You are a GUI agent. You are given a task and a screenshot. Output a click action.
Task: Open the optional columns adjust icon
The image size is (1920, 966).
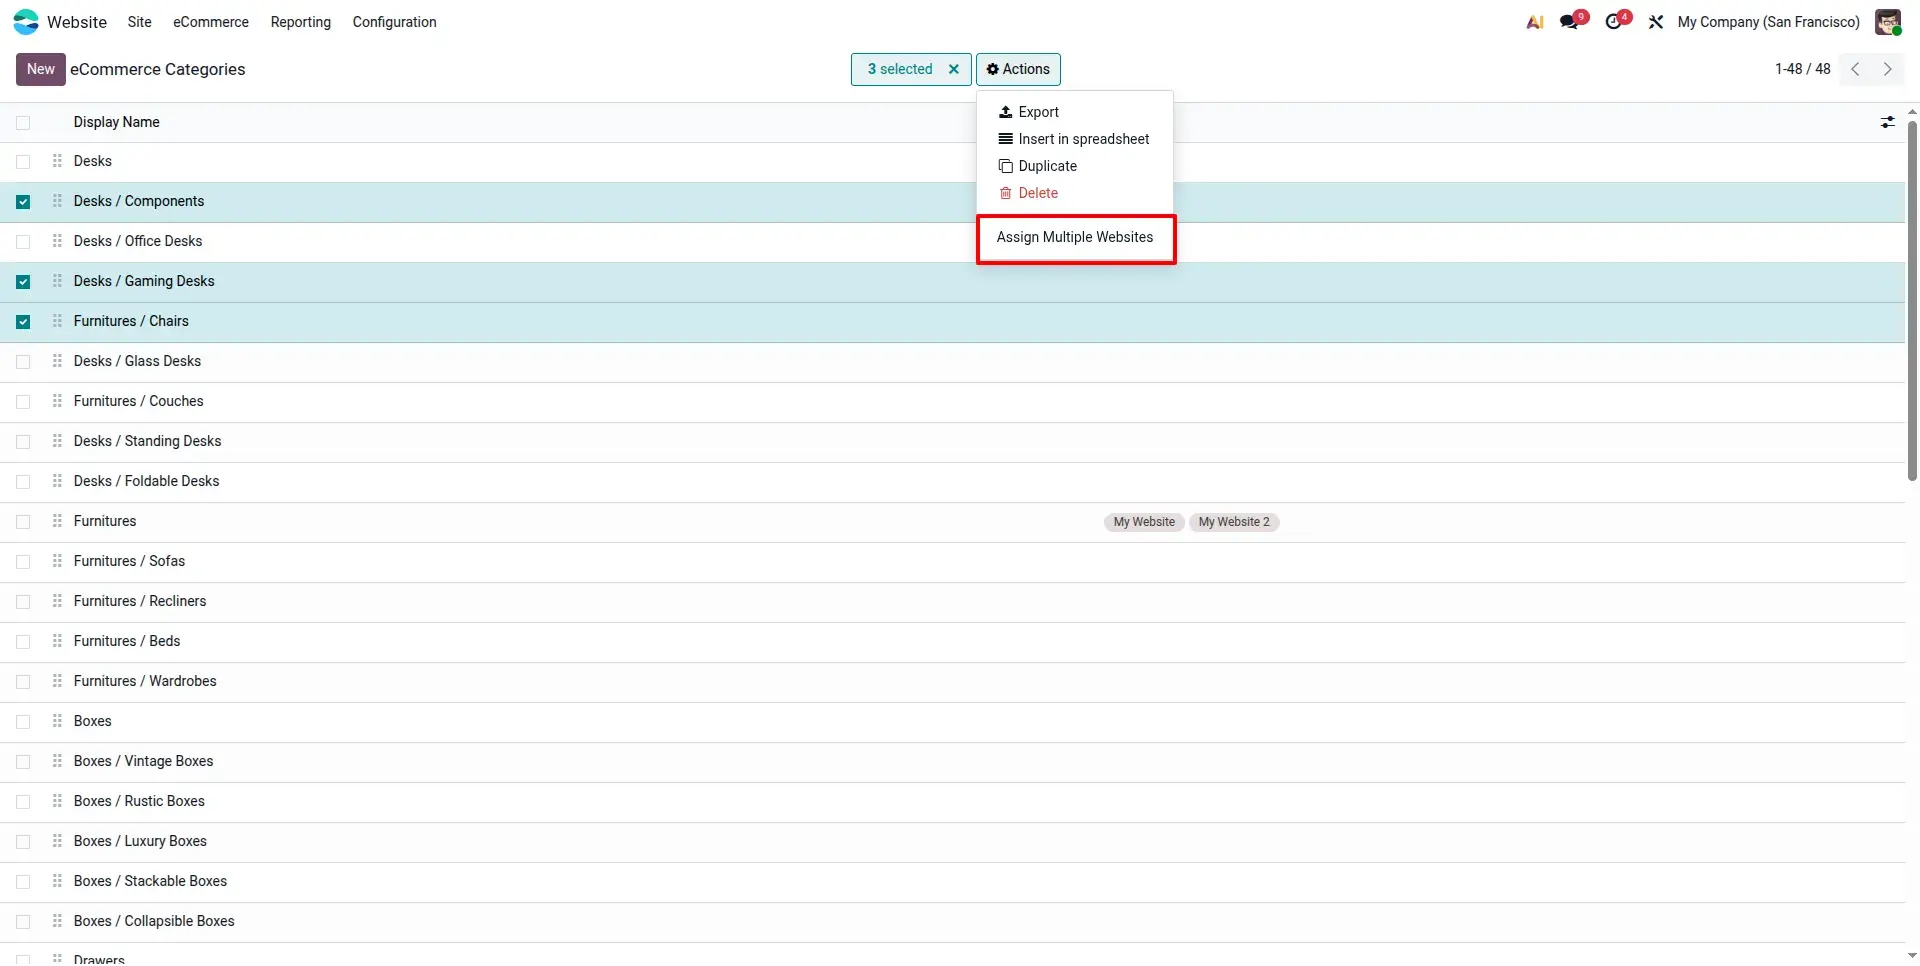[x=1888, y=122]
